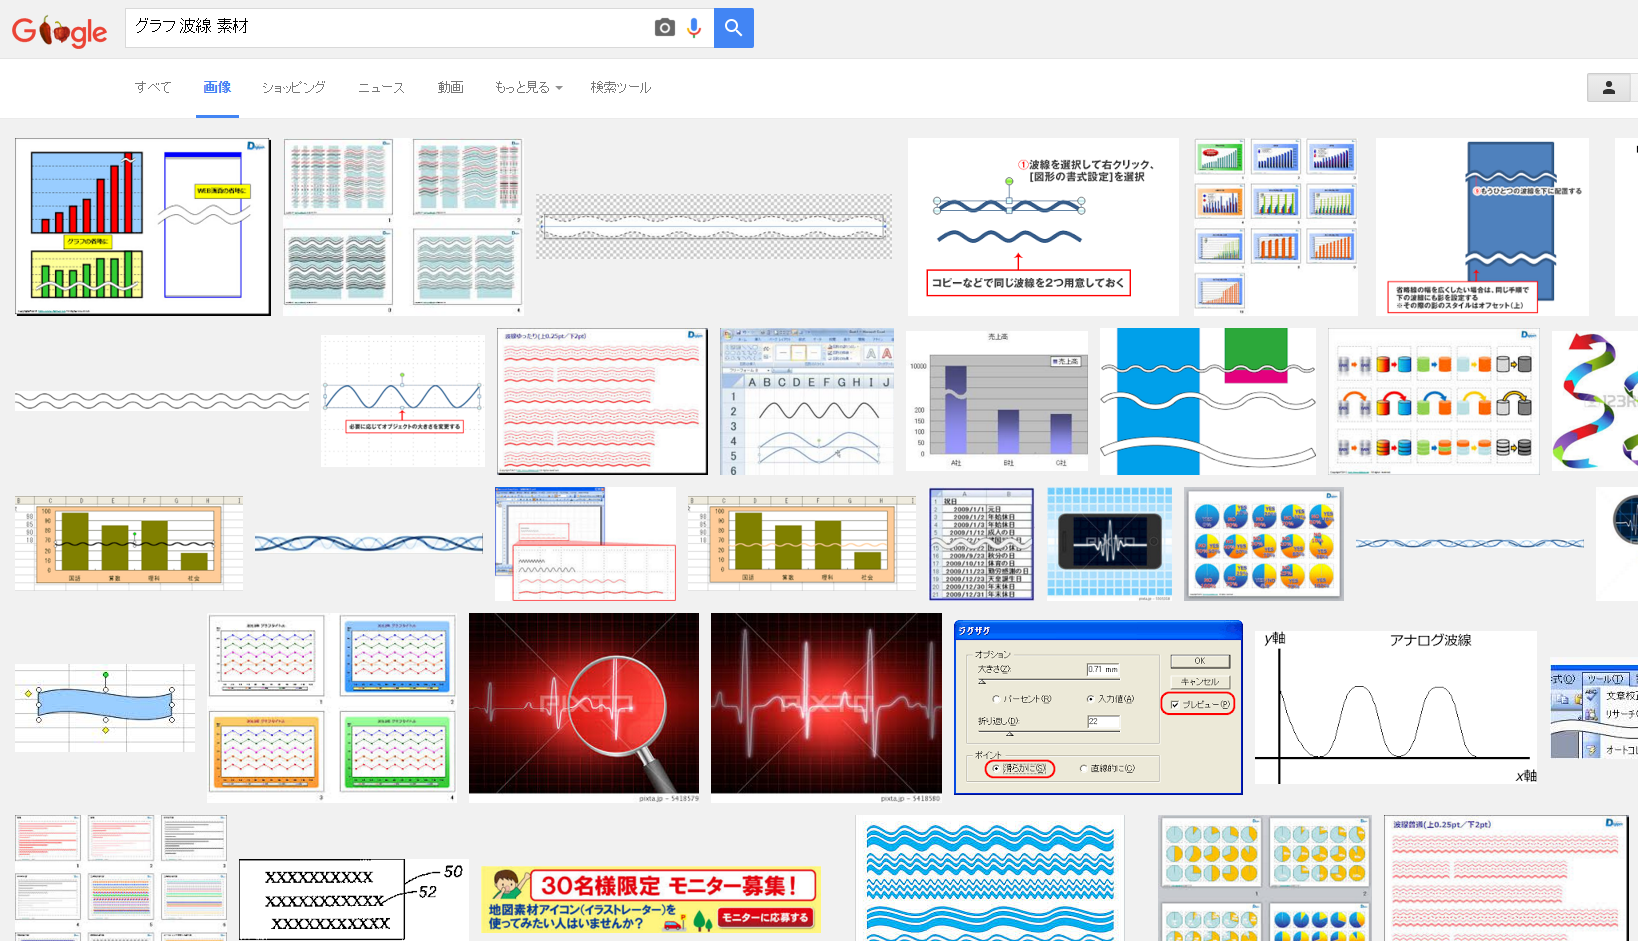Open the blue pie chart icons set thumbnail

(x=1264, y=544)
